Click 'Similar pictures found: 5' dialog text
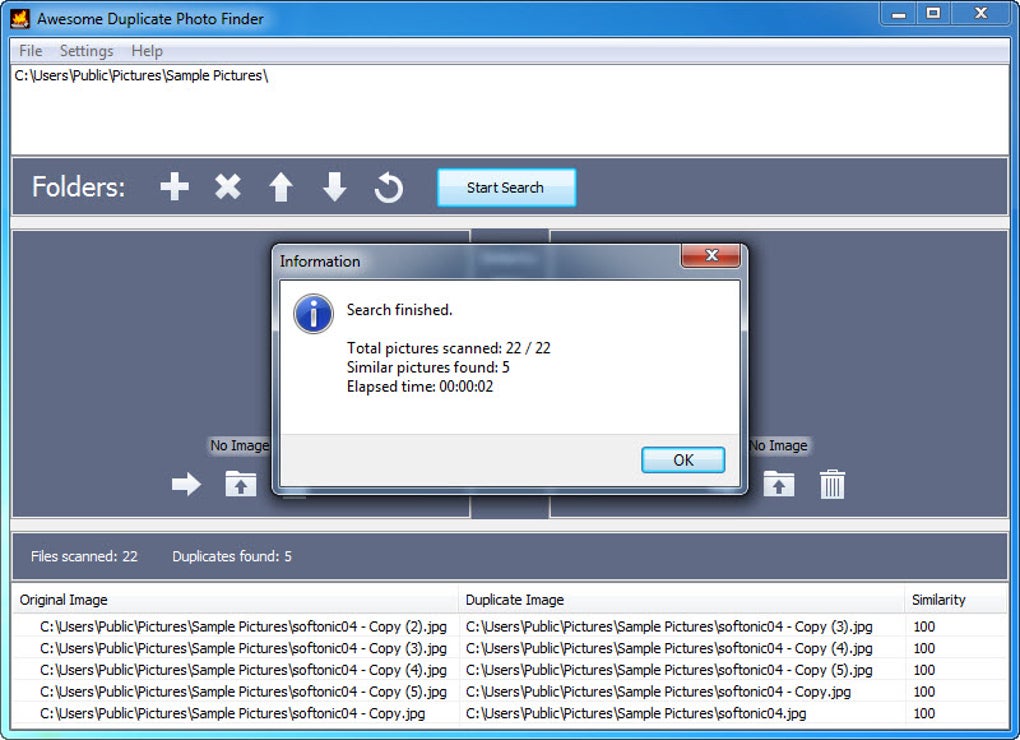 (428, 367)
